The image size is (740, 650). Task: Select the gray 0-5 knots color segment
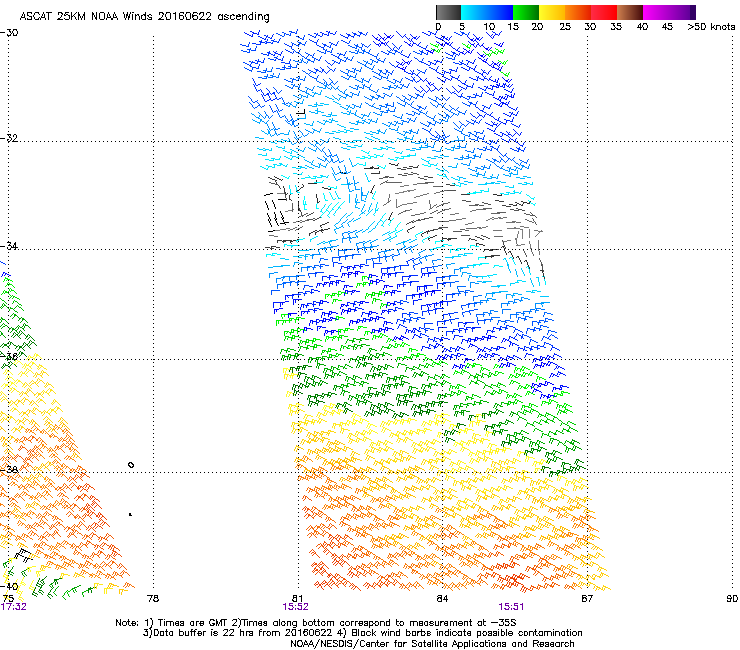pyautogui.click(x=448, y=12)
